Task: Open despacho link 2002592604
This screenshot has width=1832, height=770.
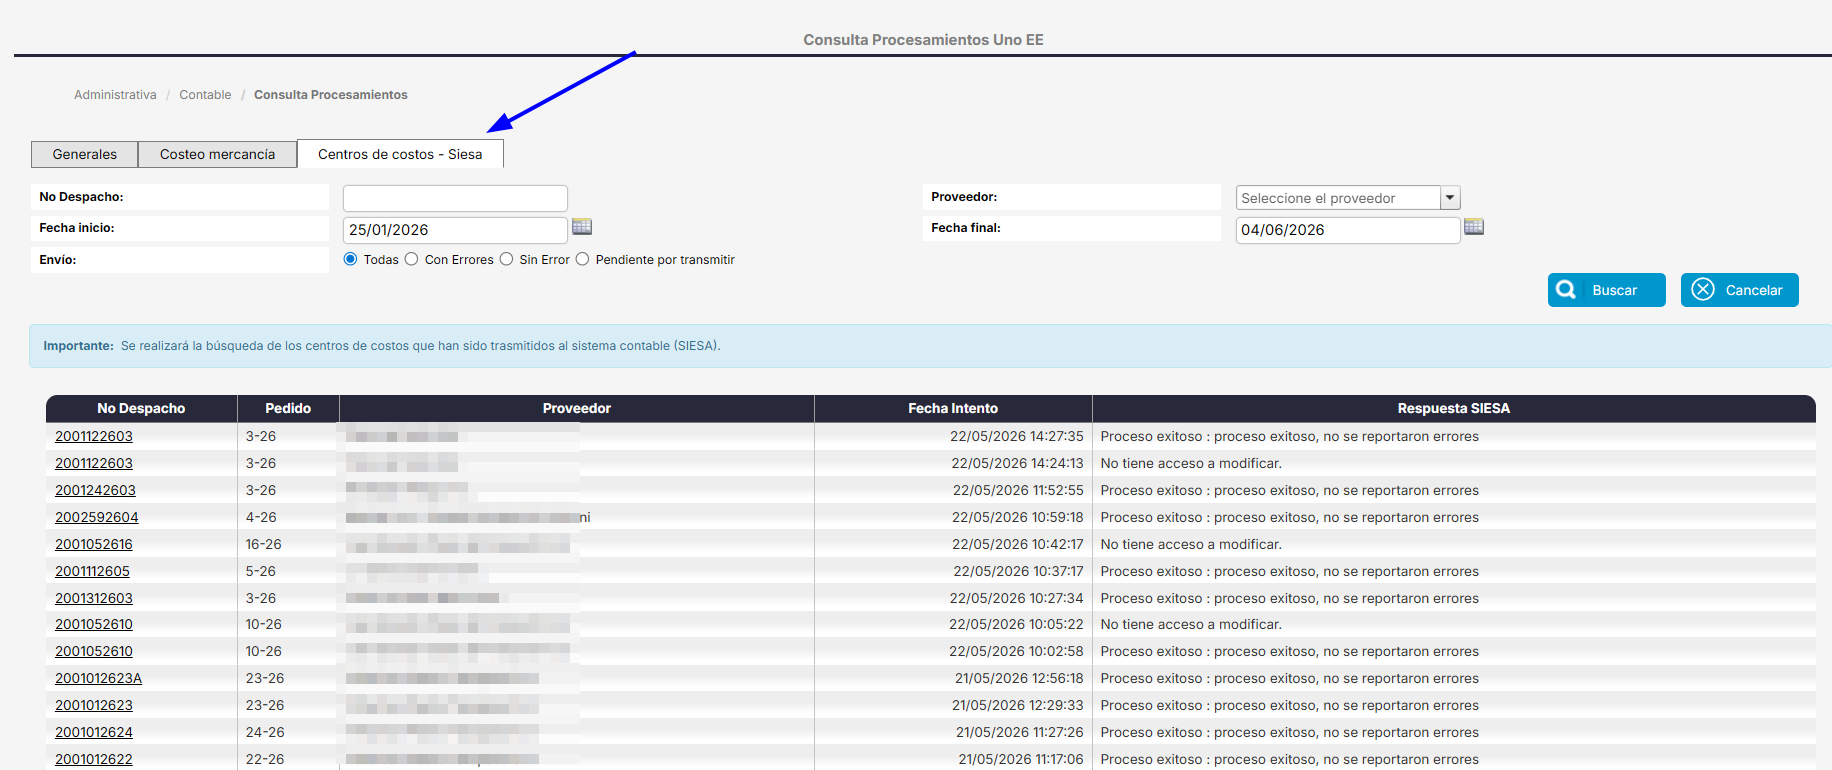Action: (x=97, y=517)
